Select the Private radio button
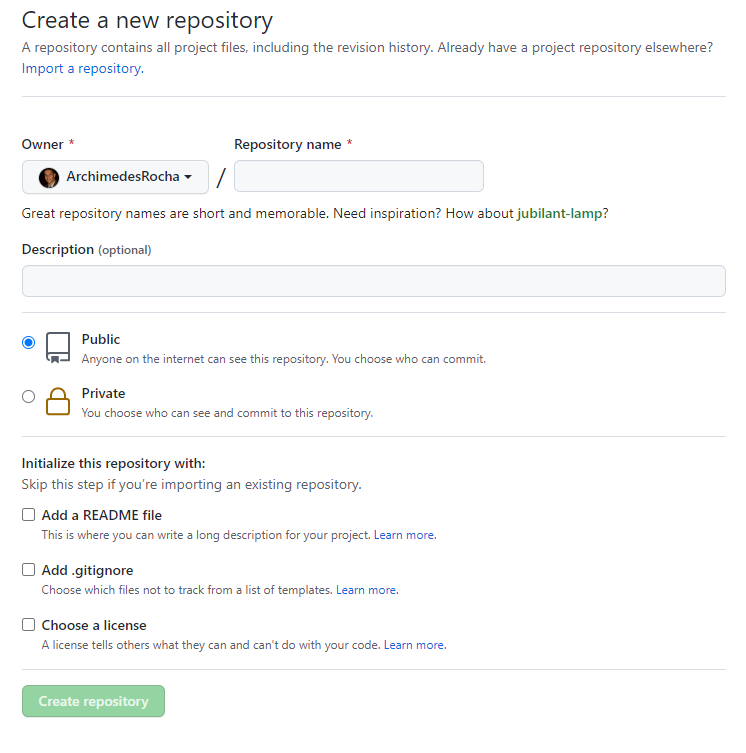 (29, 396)
